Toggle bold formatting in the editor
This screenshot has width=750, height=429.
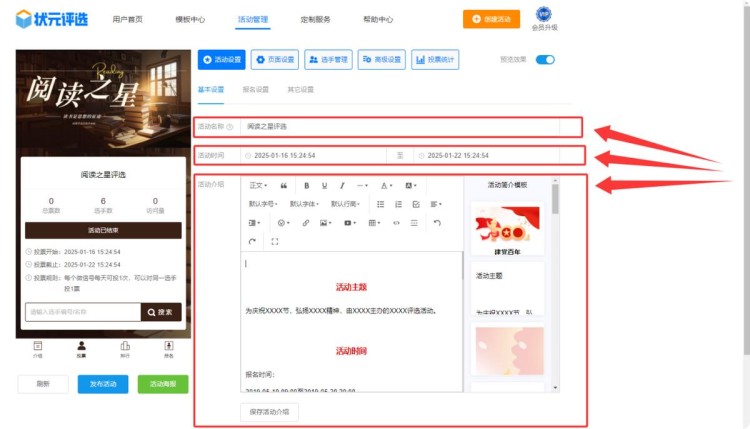306,185
